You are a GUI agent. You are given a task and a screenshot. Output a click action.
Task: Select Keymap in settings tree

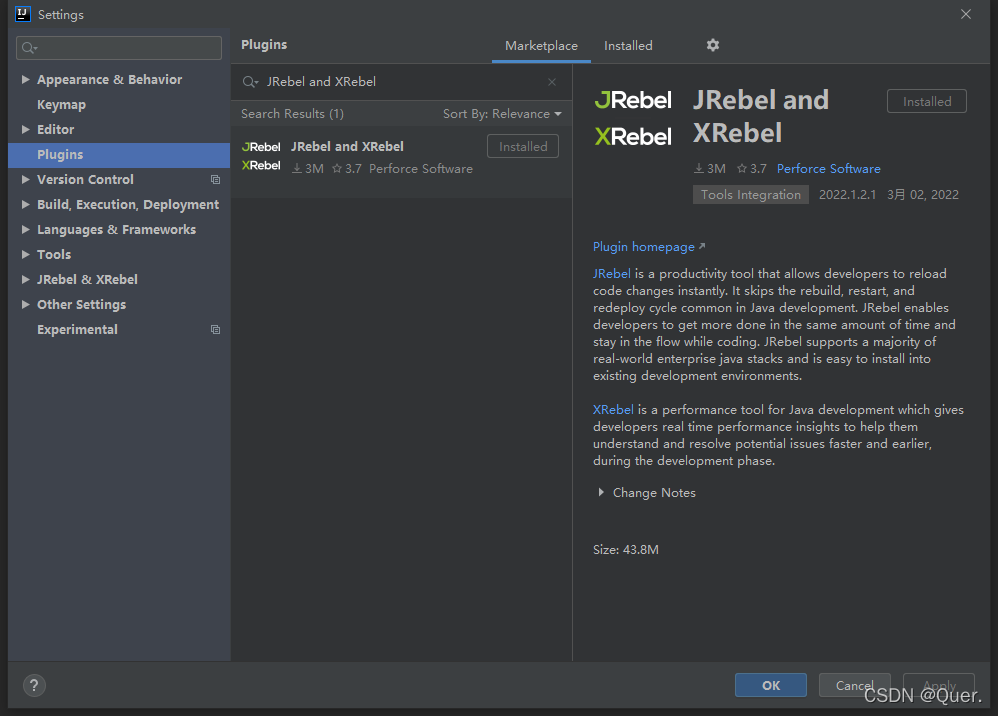[62, 104]
